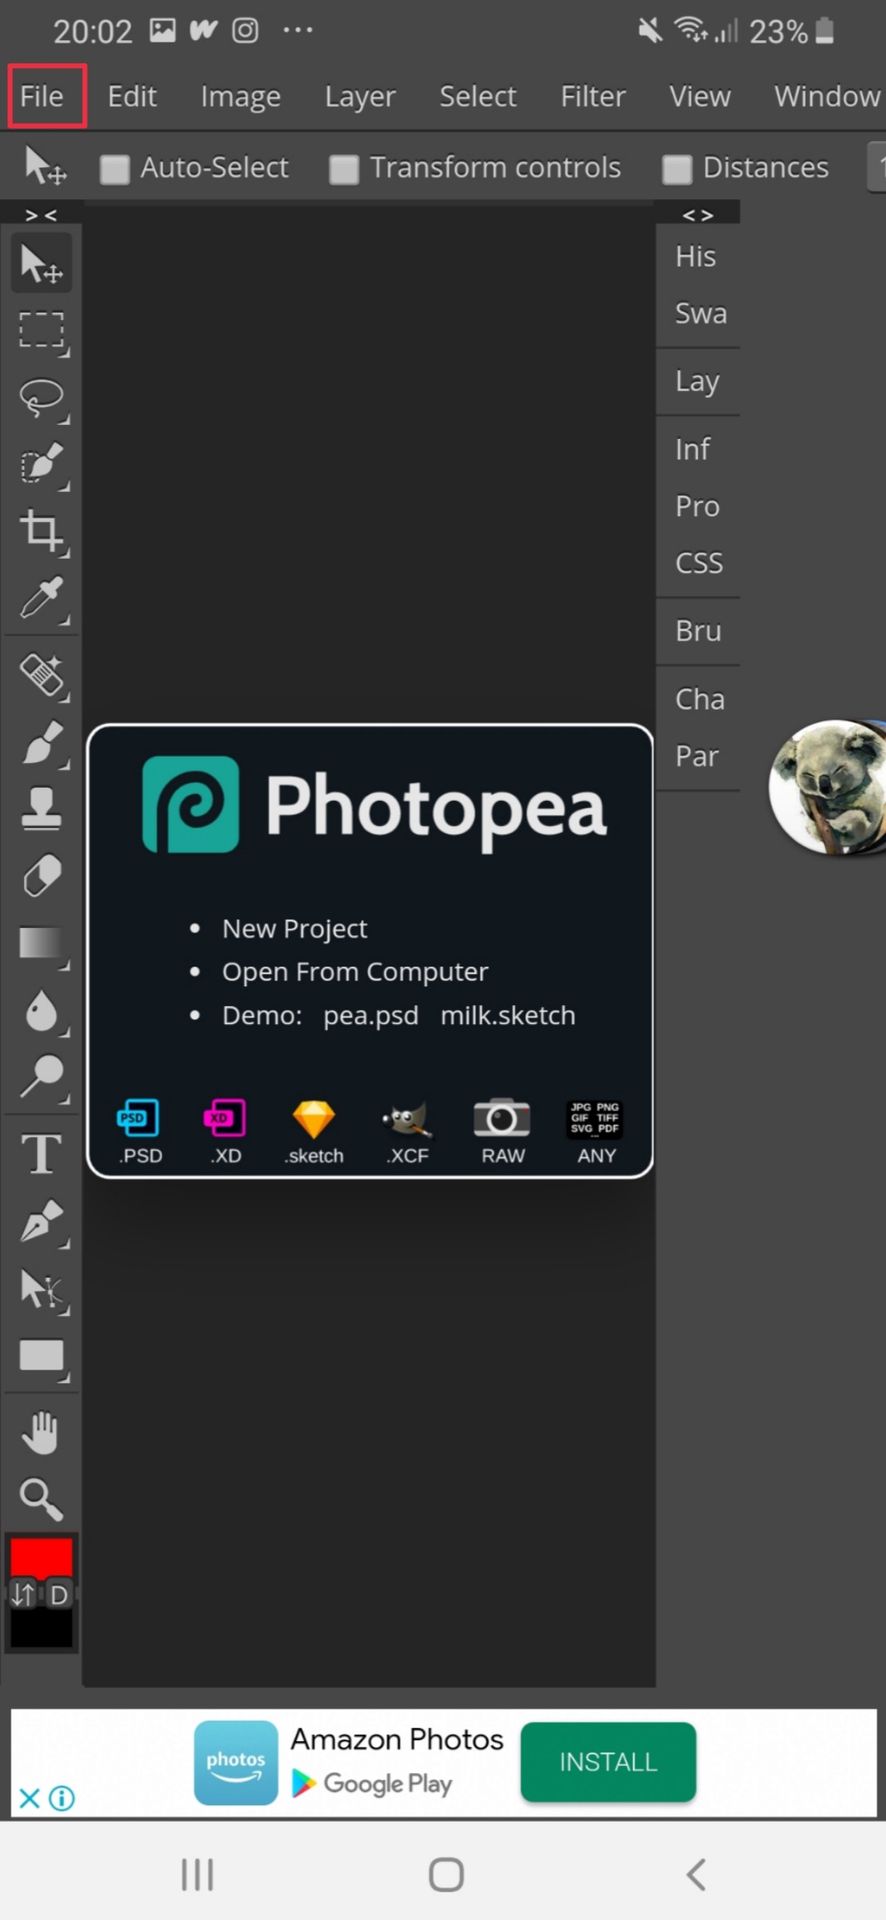
Task: Open the Image menu
Action: tap(241, 96)
